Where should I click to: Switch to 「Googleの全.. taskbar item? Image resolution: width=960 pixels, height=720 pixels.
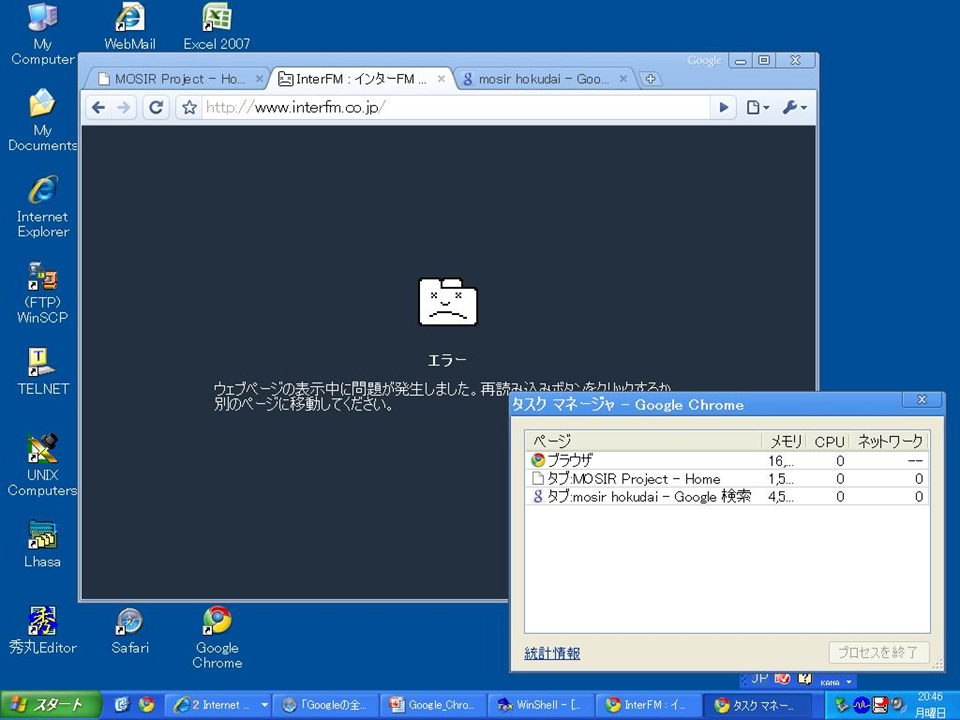[324, 705]
